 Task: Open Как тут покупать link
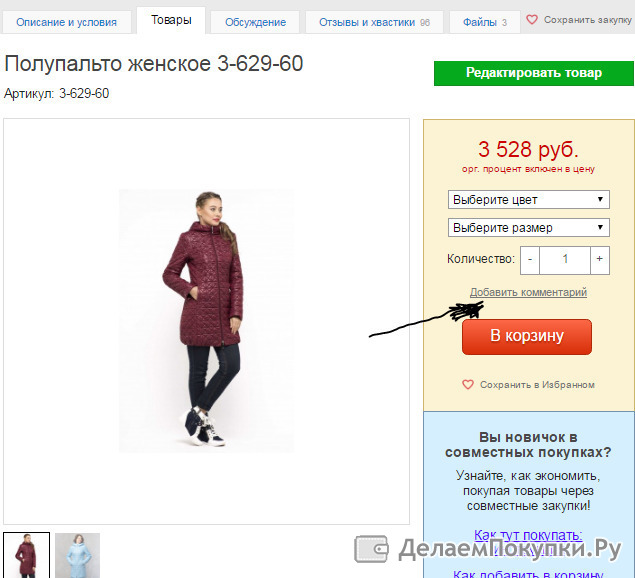click(x=528, y=535)
